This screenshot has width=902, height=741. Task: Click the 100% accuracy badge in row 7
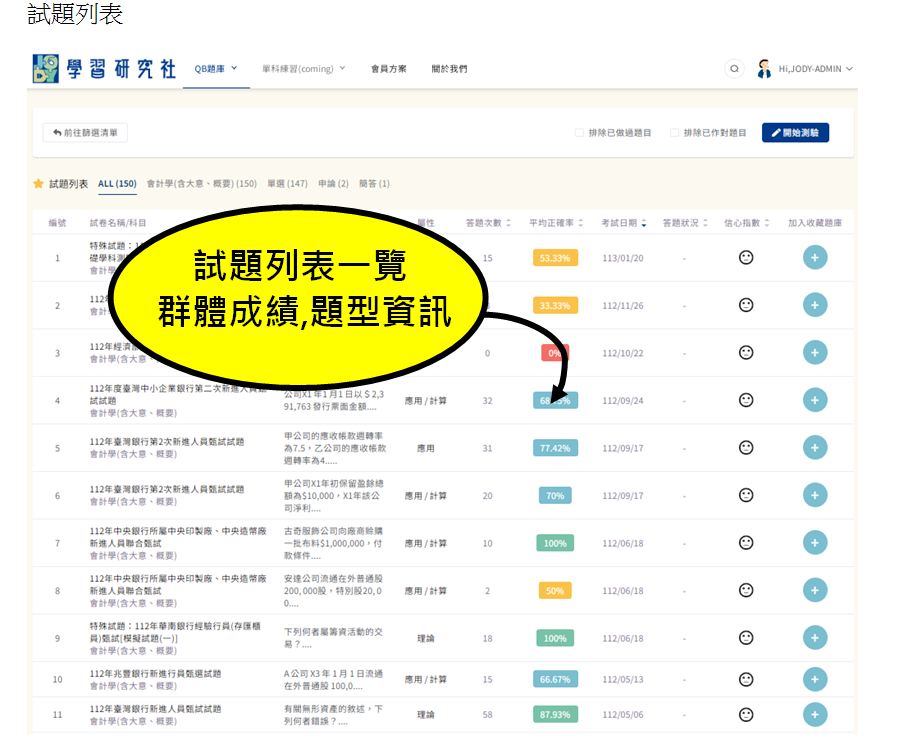[x=554, y=543]
